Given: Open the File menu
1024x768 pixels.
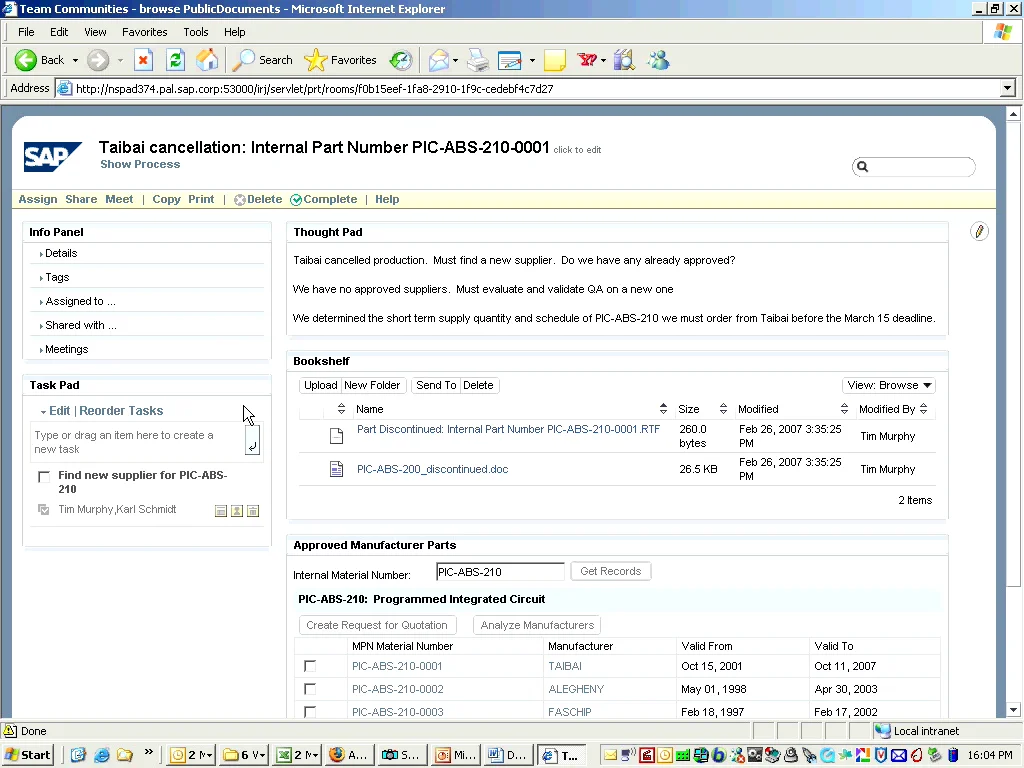Looking at the screenshot, I should [x=26, y=32].
